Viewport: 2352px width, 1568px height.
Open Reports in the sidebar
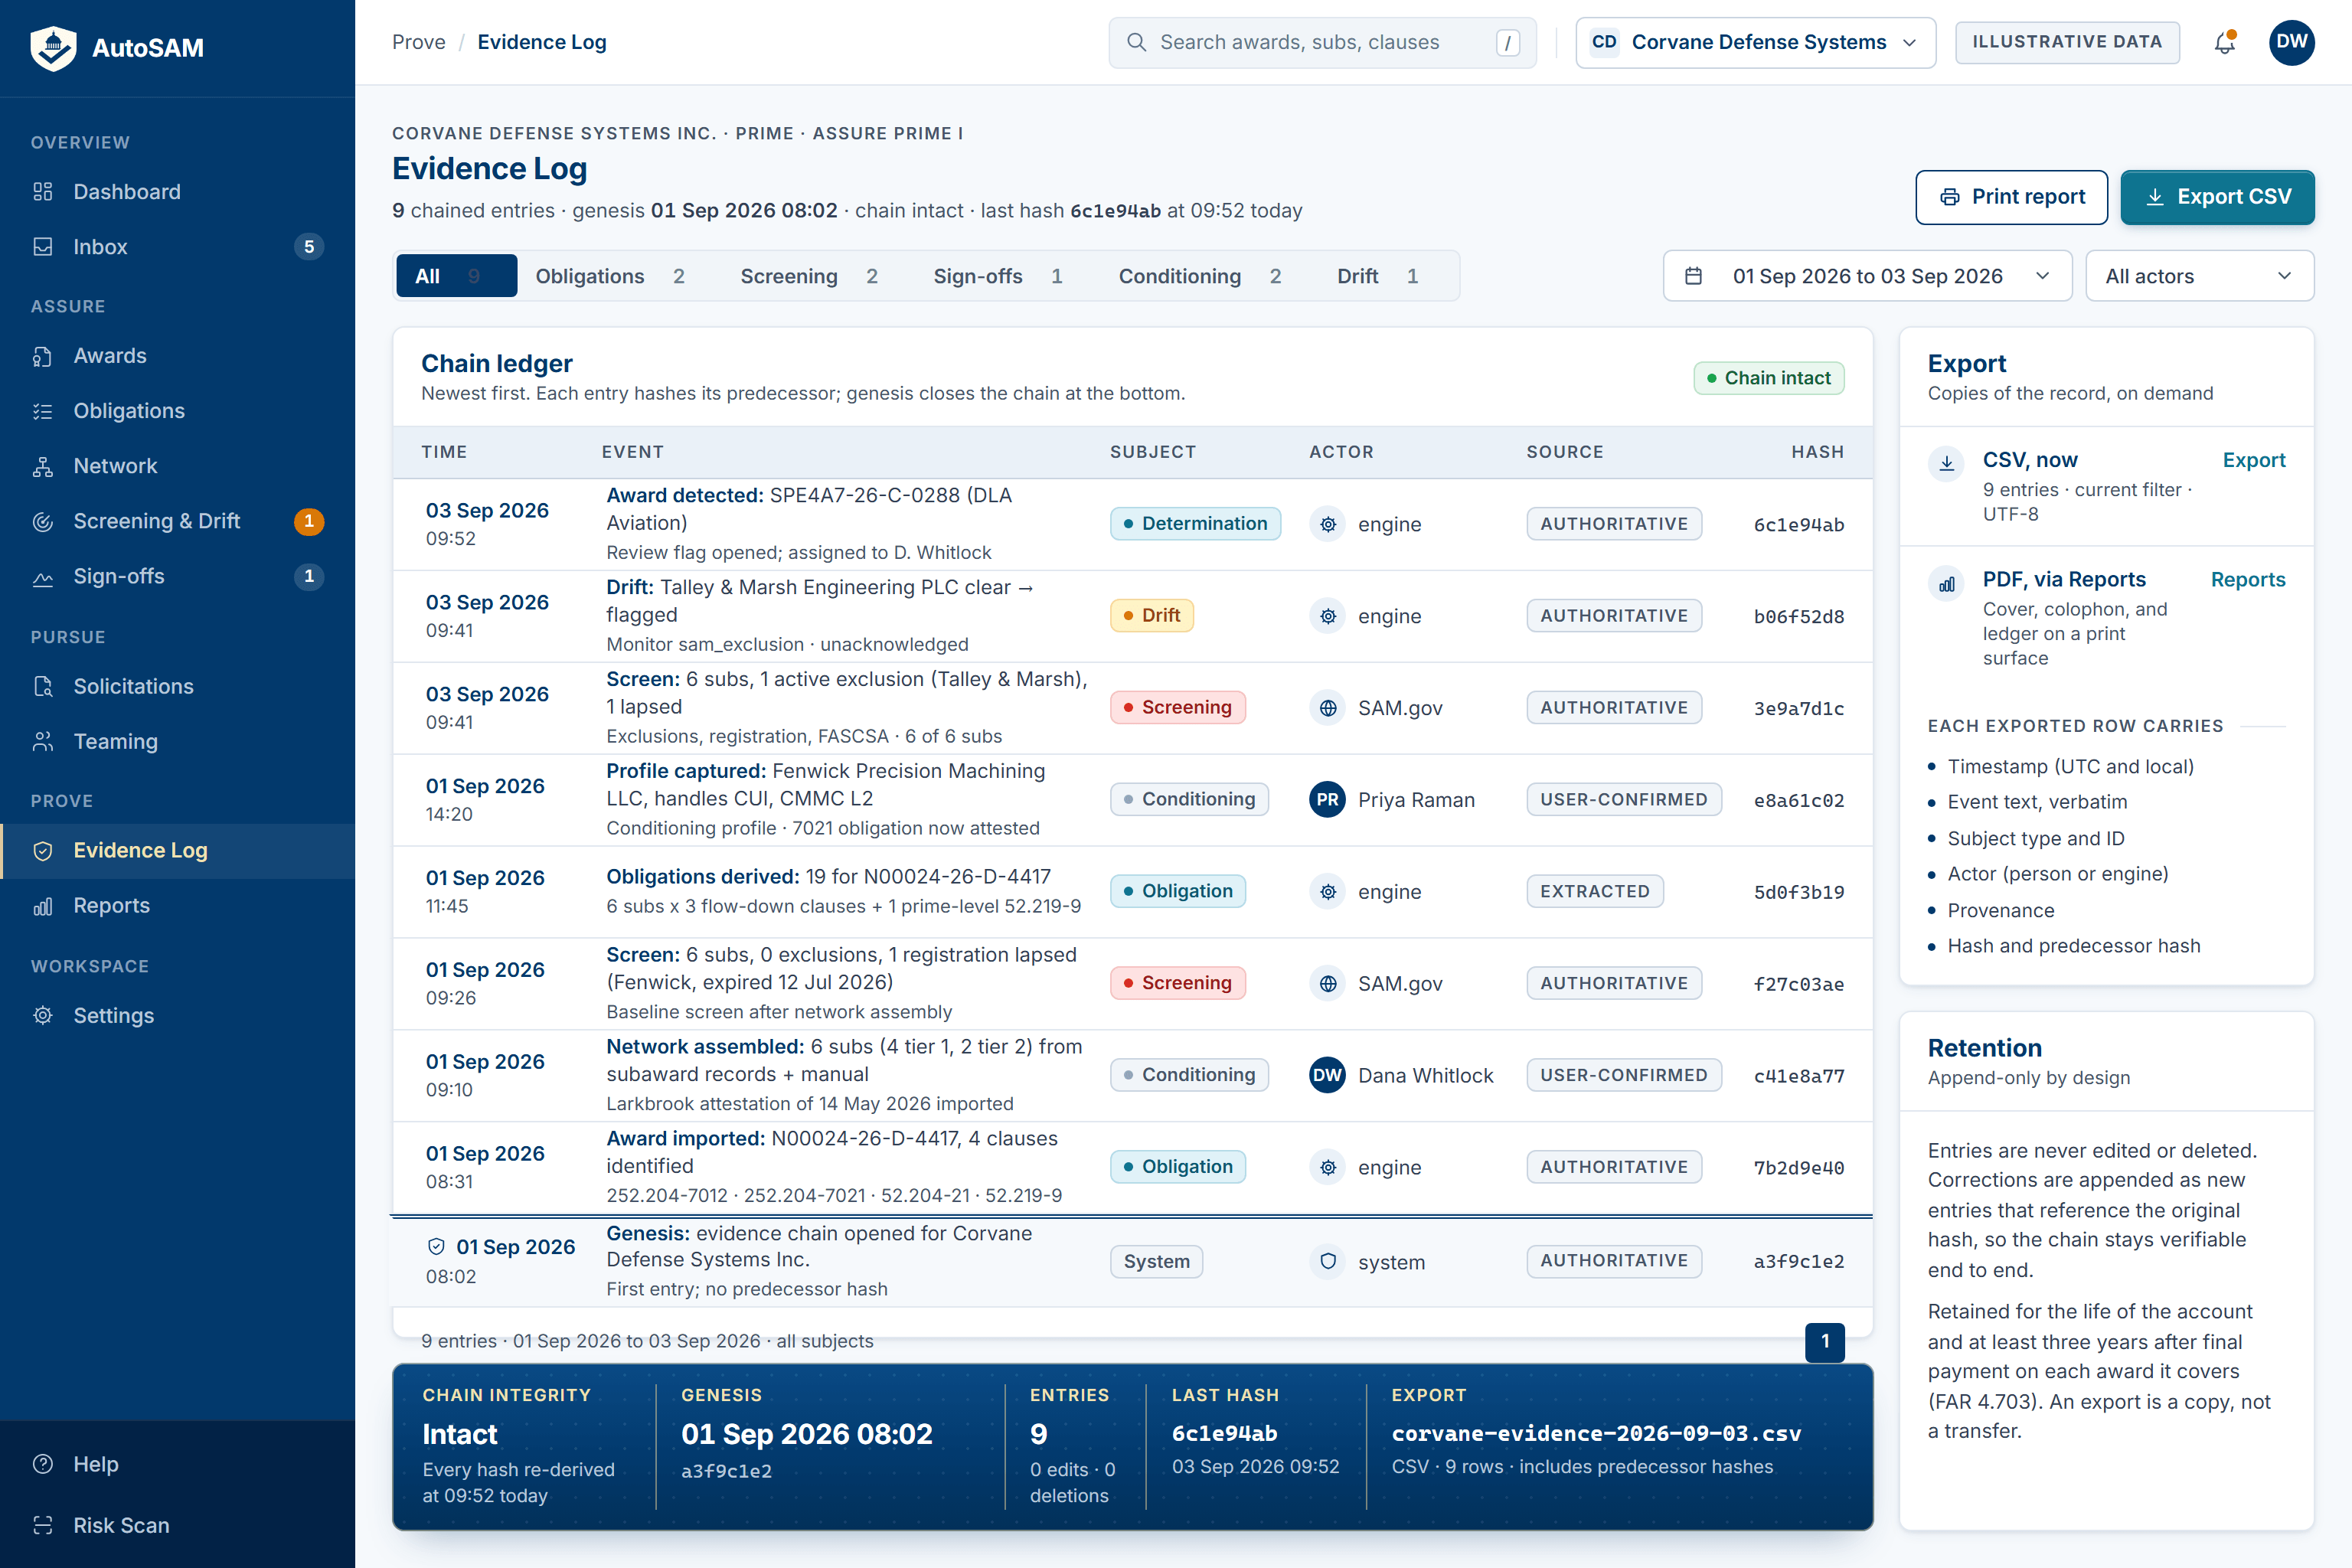177,905
